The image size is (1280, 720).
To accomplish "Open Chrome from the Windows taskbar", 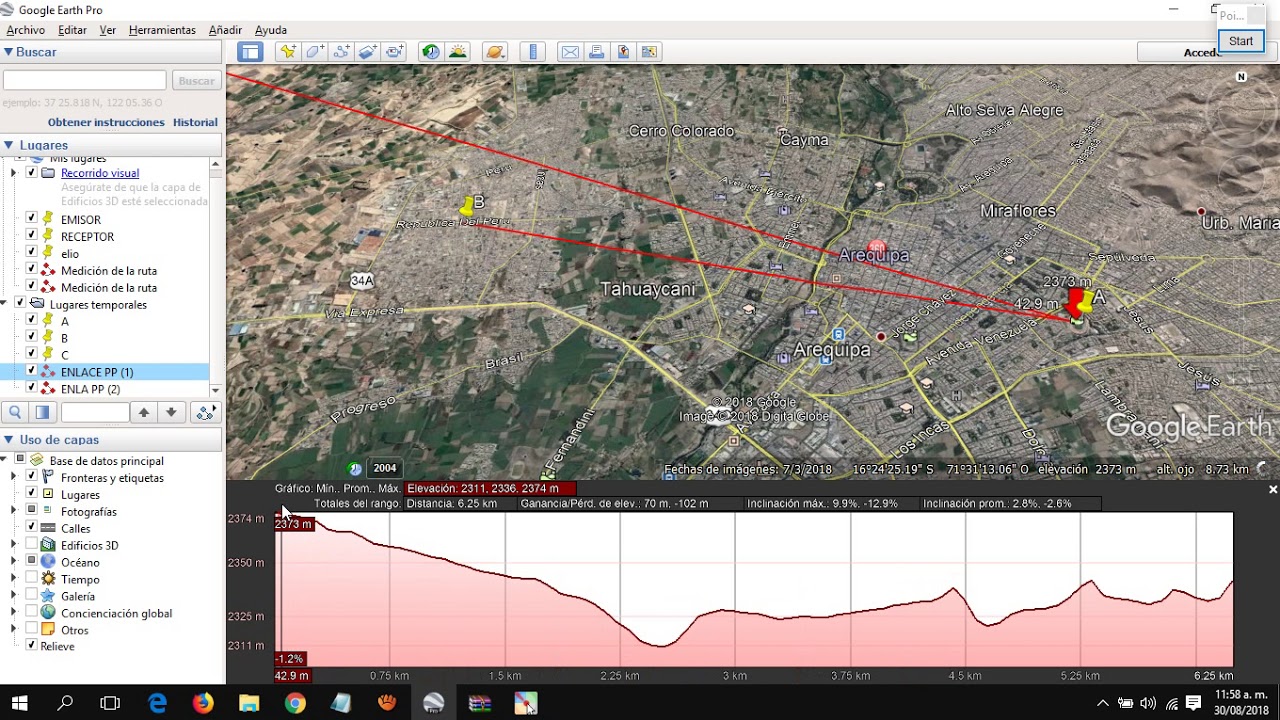I will [x=294, y=703].
